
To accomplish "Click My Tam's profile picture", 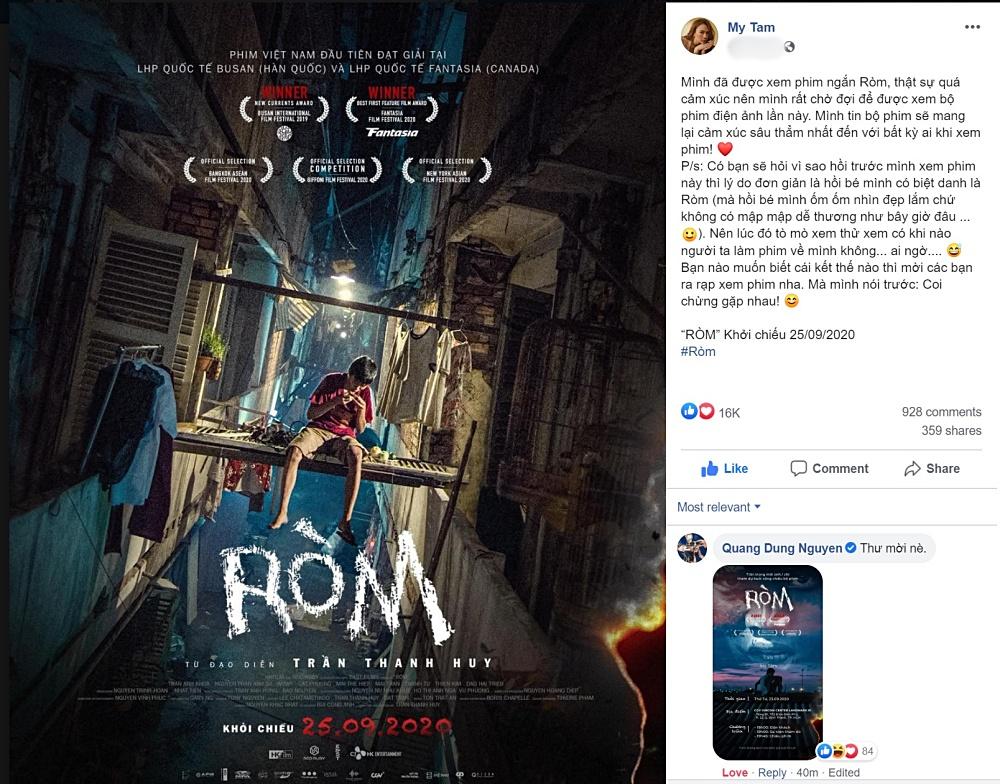I will click(x=699, y=36).
